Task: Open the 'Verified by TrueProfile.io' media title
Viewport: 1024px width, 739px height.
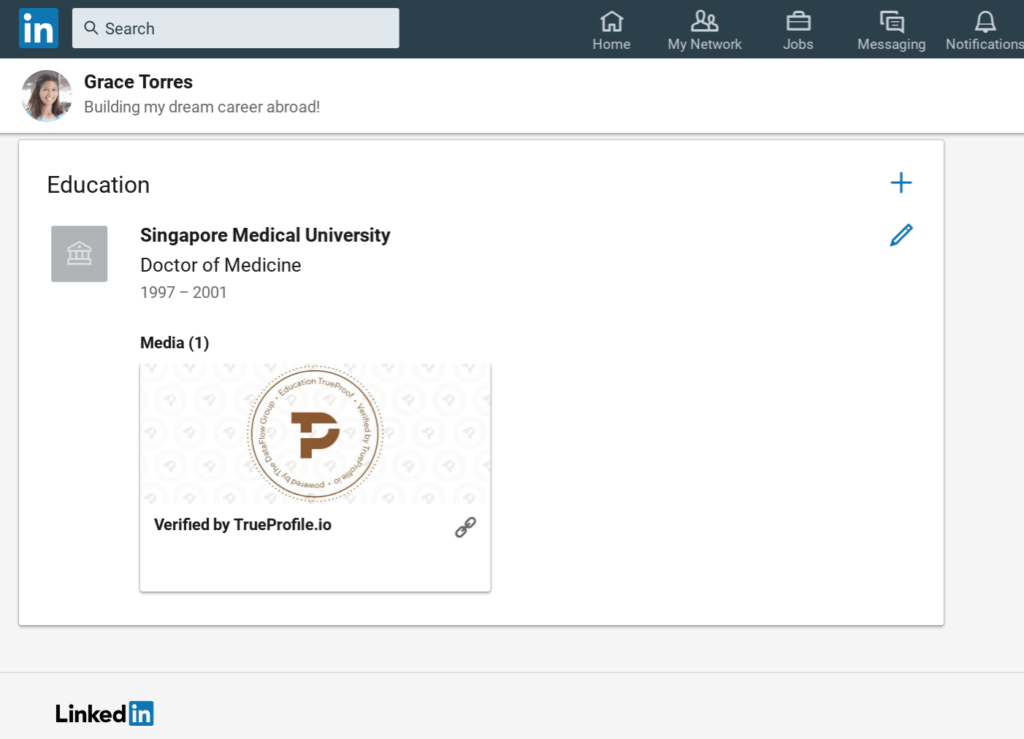Action: click(x=243, y=525)
